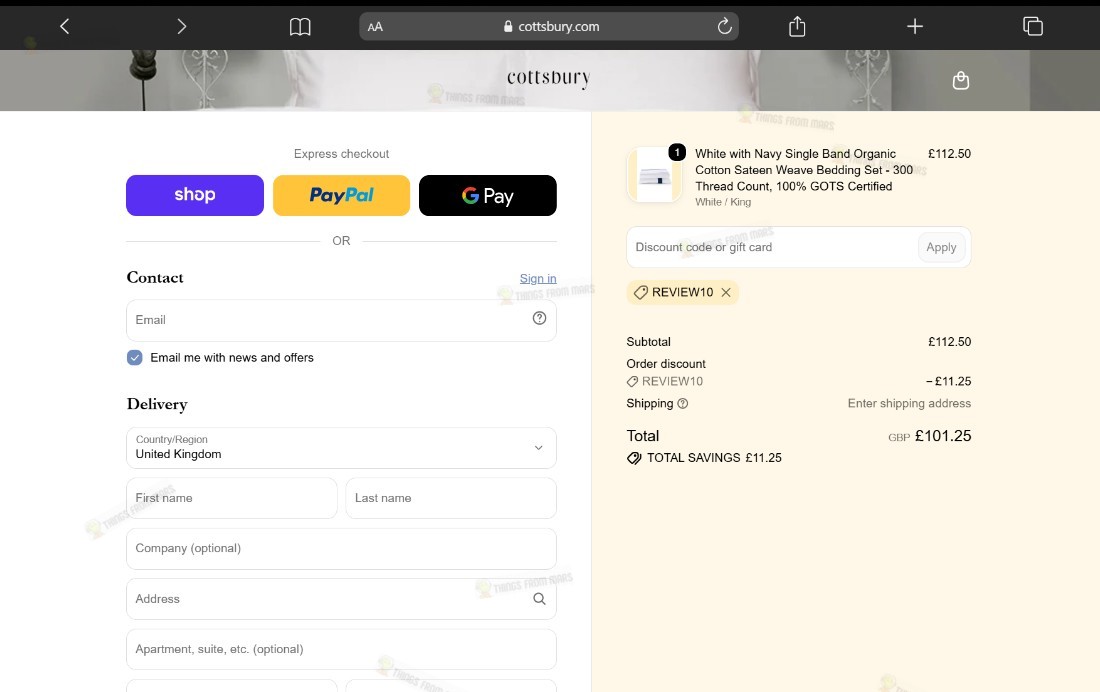Click the email help question mark icon

[539, 318]
